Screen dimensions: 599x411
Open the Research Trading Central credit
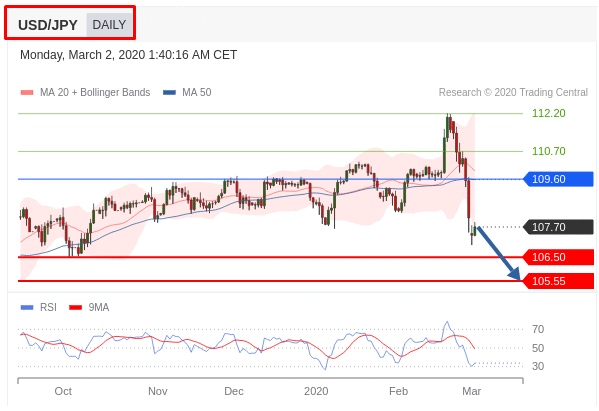point(513,92)
